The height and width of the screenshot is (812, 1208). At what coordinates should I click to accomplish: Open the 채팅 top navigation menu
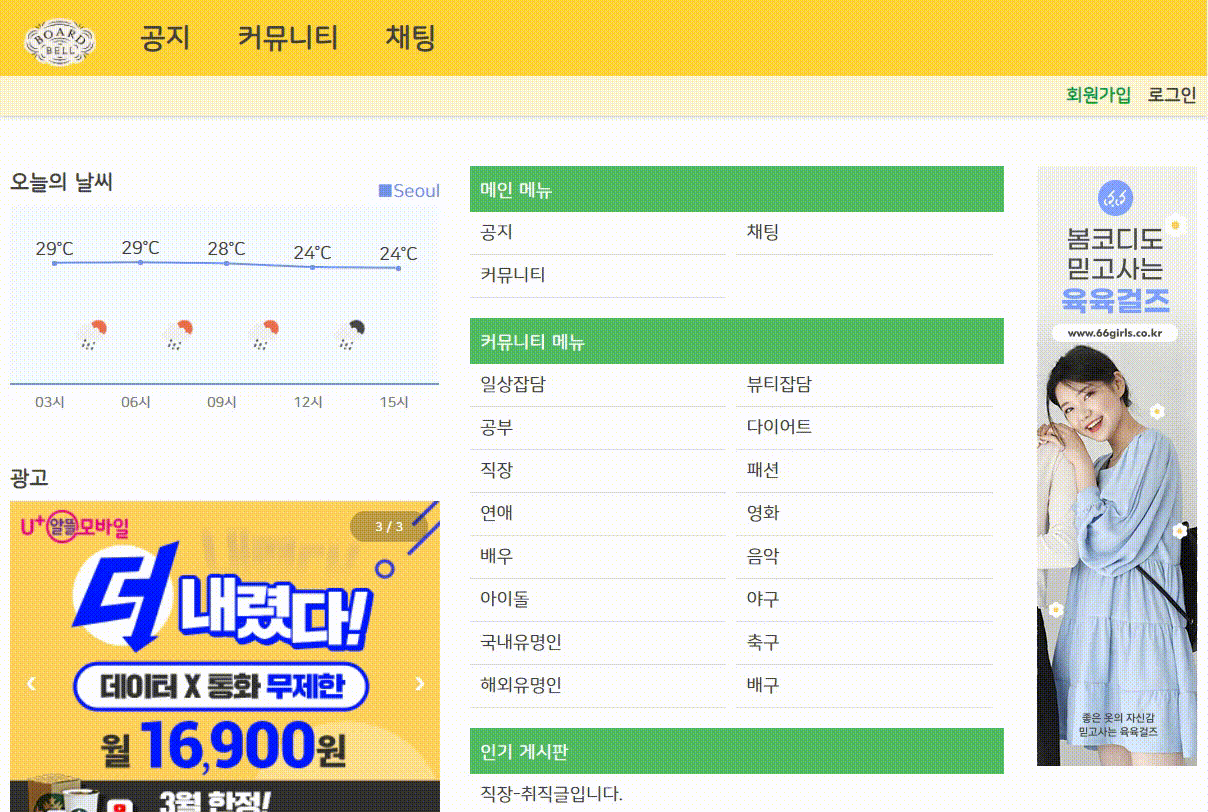[411, 38]
